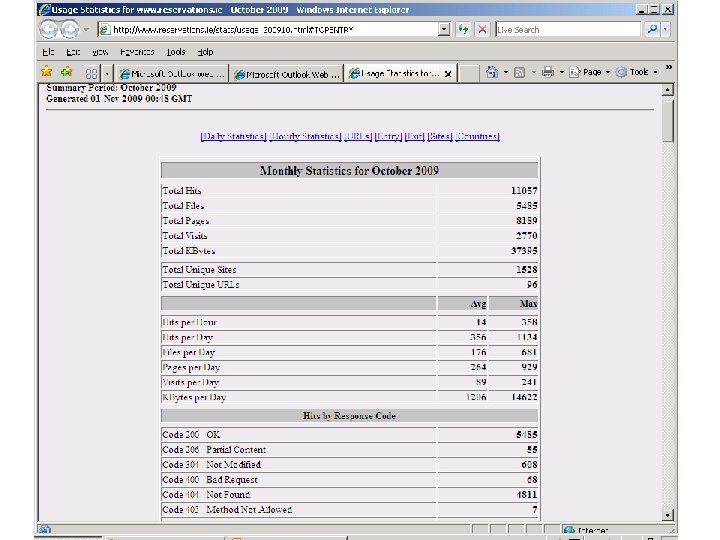Viewport: 720px width, 540px height.
Task: Follow the URLs link
Action: [358, 136]
